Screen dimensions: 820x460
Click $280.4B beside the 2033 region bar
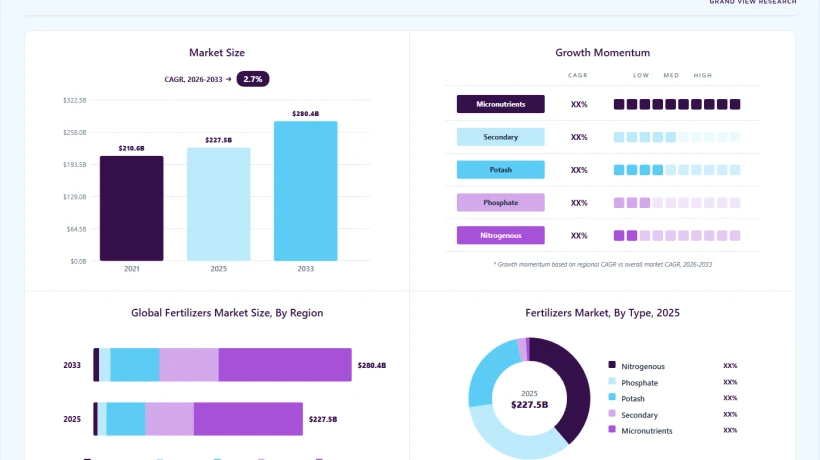(372, 365)
